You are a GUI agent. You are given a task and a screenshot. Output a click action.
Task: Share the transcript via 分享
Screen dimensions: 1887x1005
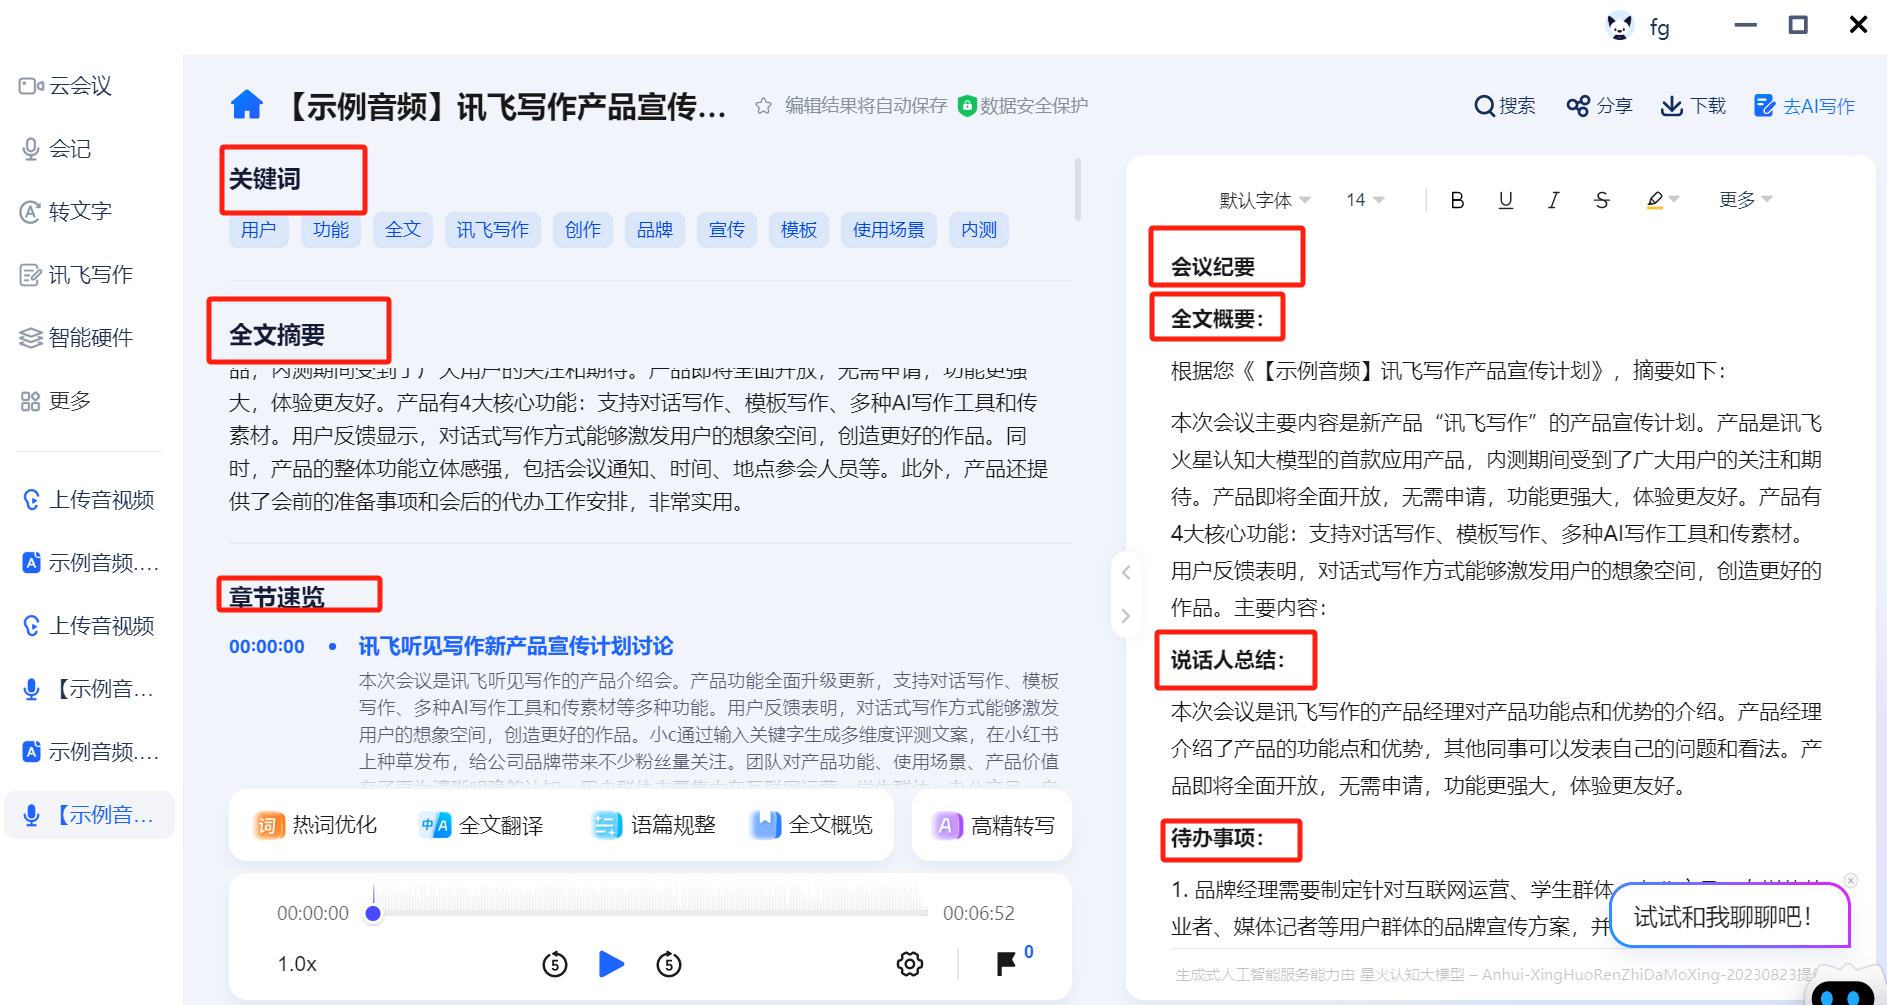[x=1599, y=106]
